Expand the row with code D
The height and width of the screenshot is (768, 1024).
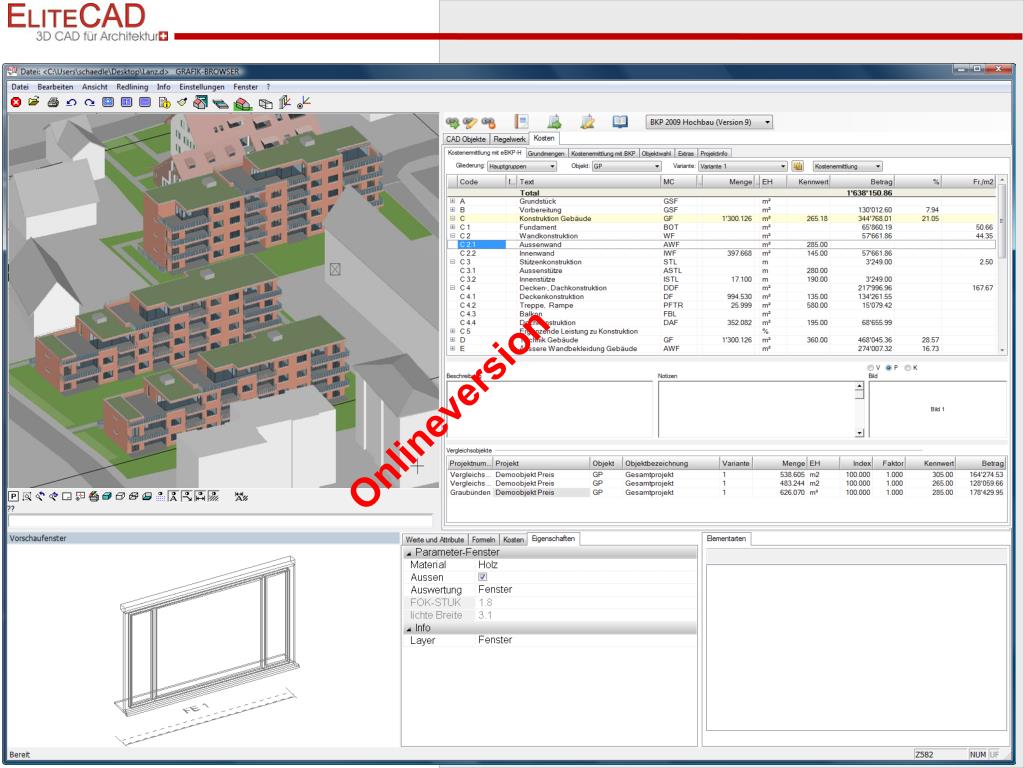tap(453, 340)
